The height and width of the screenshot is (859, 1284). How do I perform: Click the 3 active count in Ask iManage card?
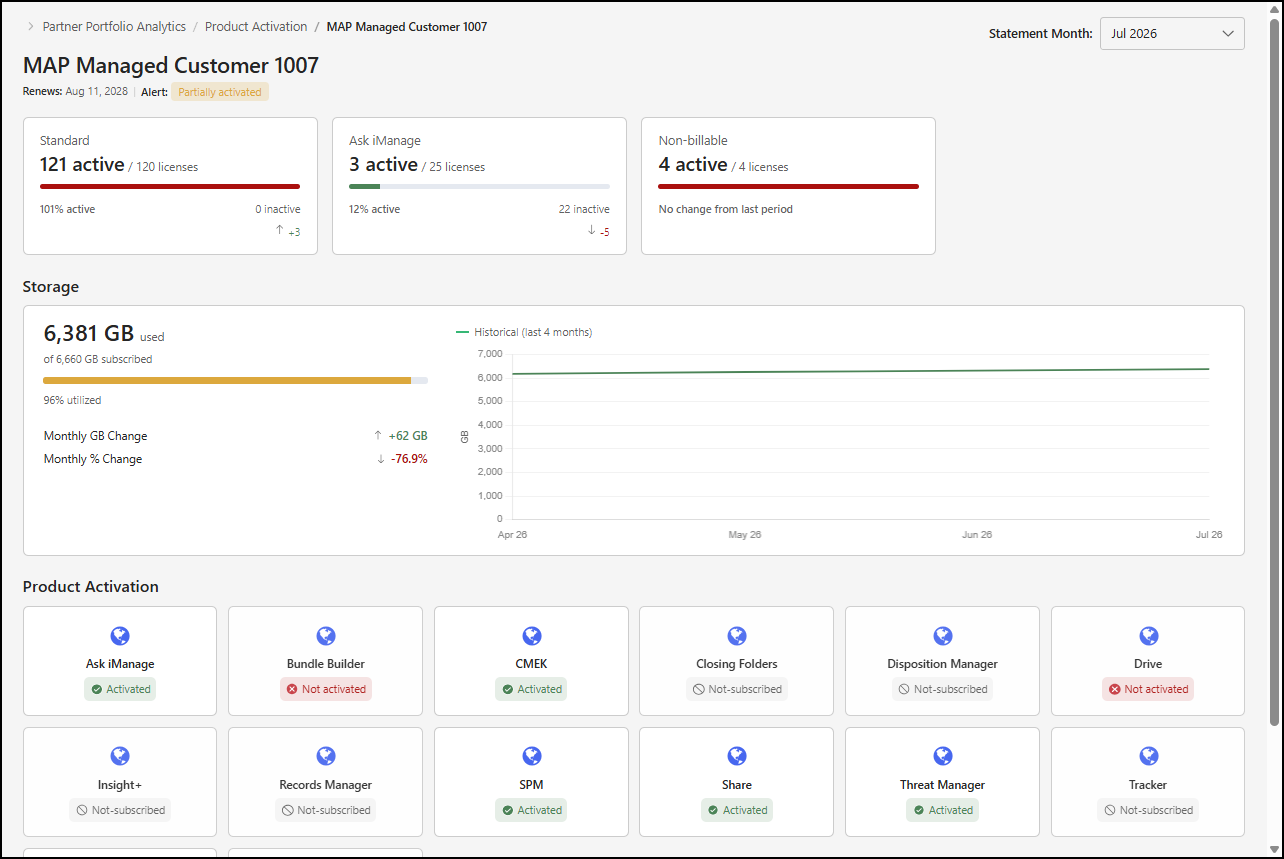[x=383, y=165]
